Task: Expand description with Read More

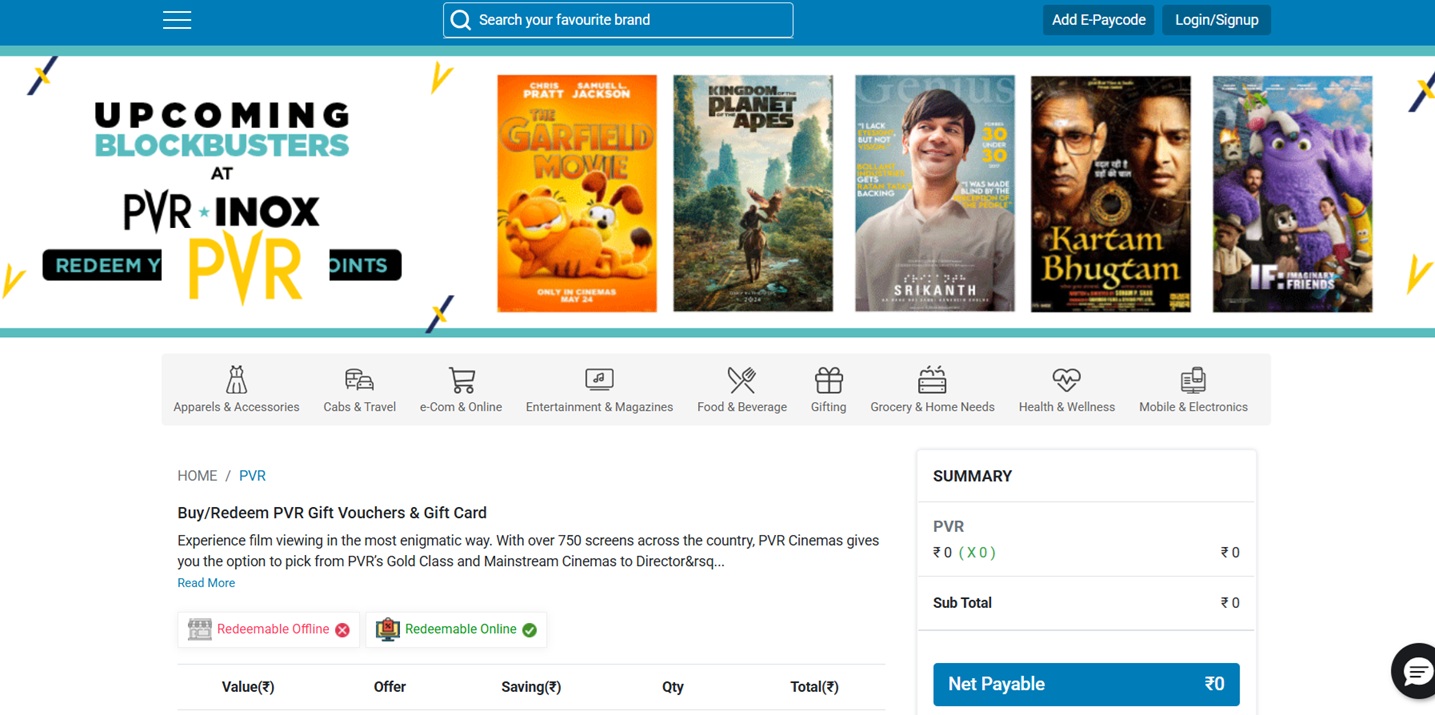Action: 206,583
